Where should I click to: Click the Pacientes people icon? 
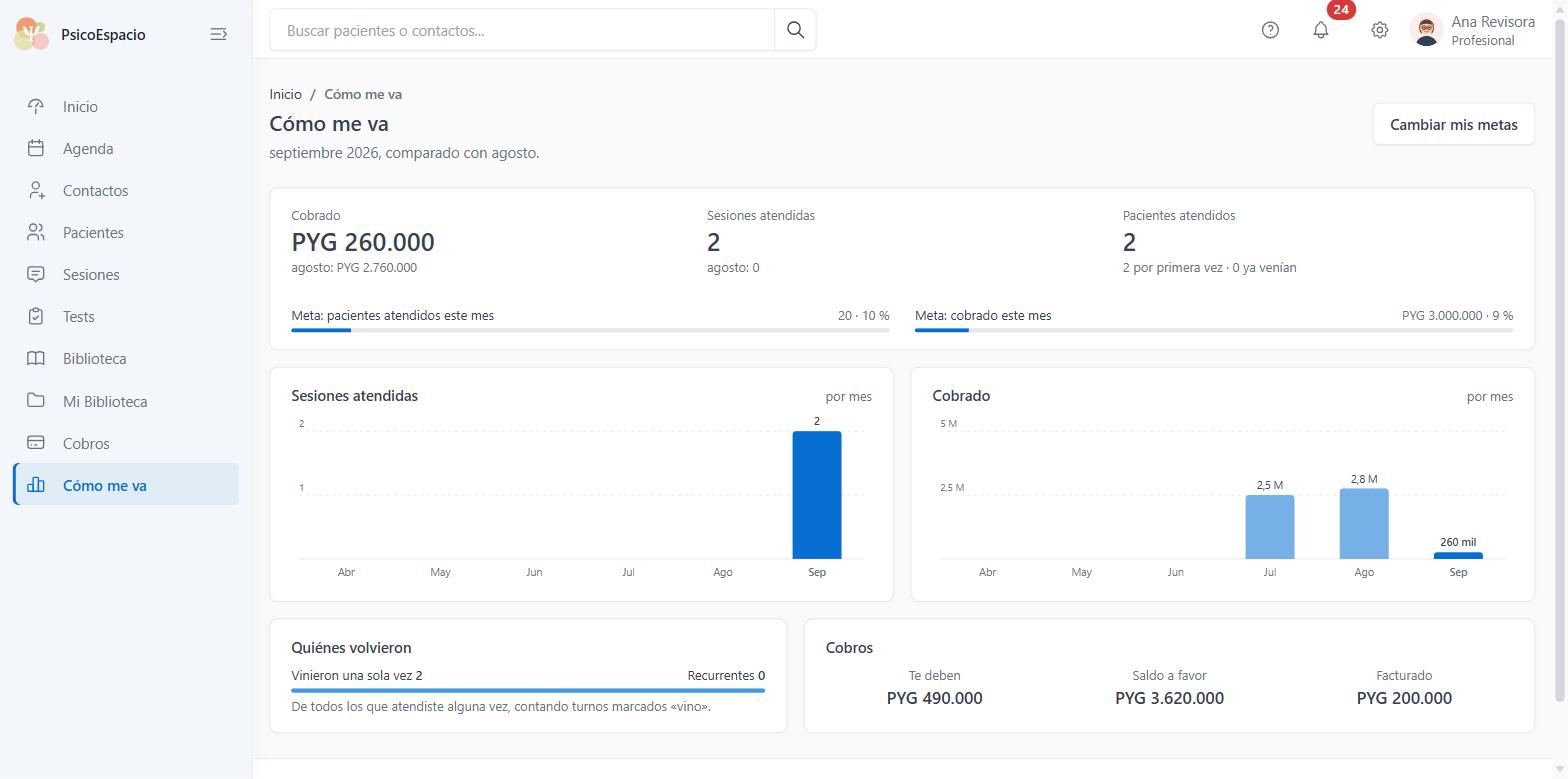pyautogui.click(x=36, y=232)
